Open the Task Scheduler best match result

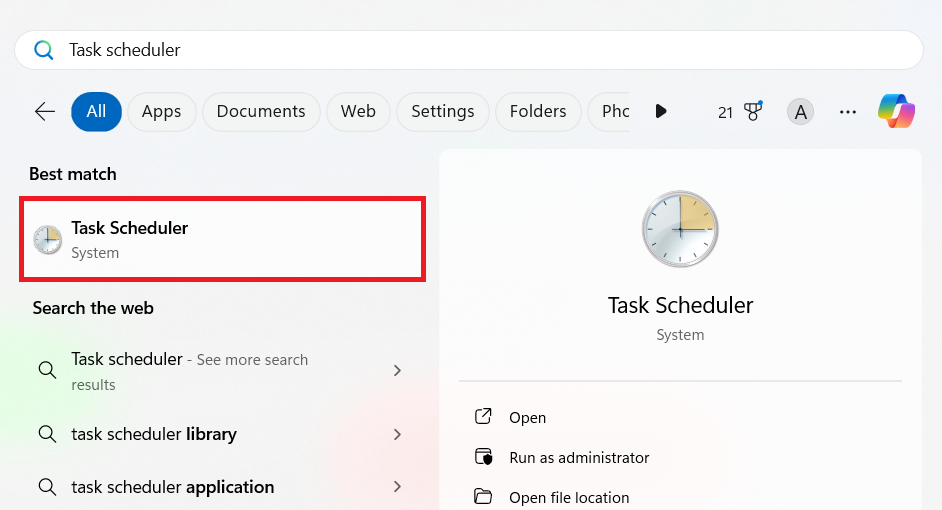coord(224,239)
